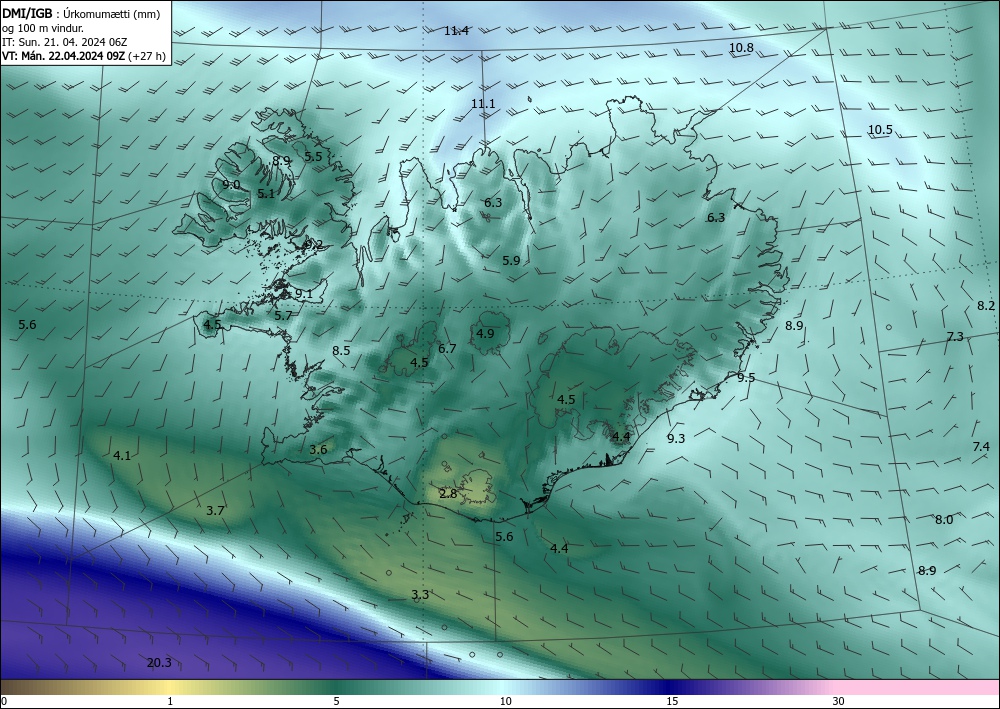Click the 3.6 value on Reykjanes peninsula
The width and height of the screenshot is (1000, 709).
click(318, 450)
